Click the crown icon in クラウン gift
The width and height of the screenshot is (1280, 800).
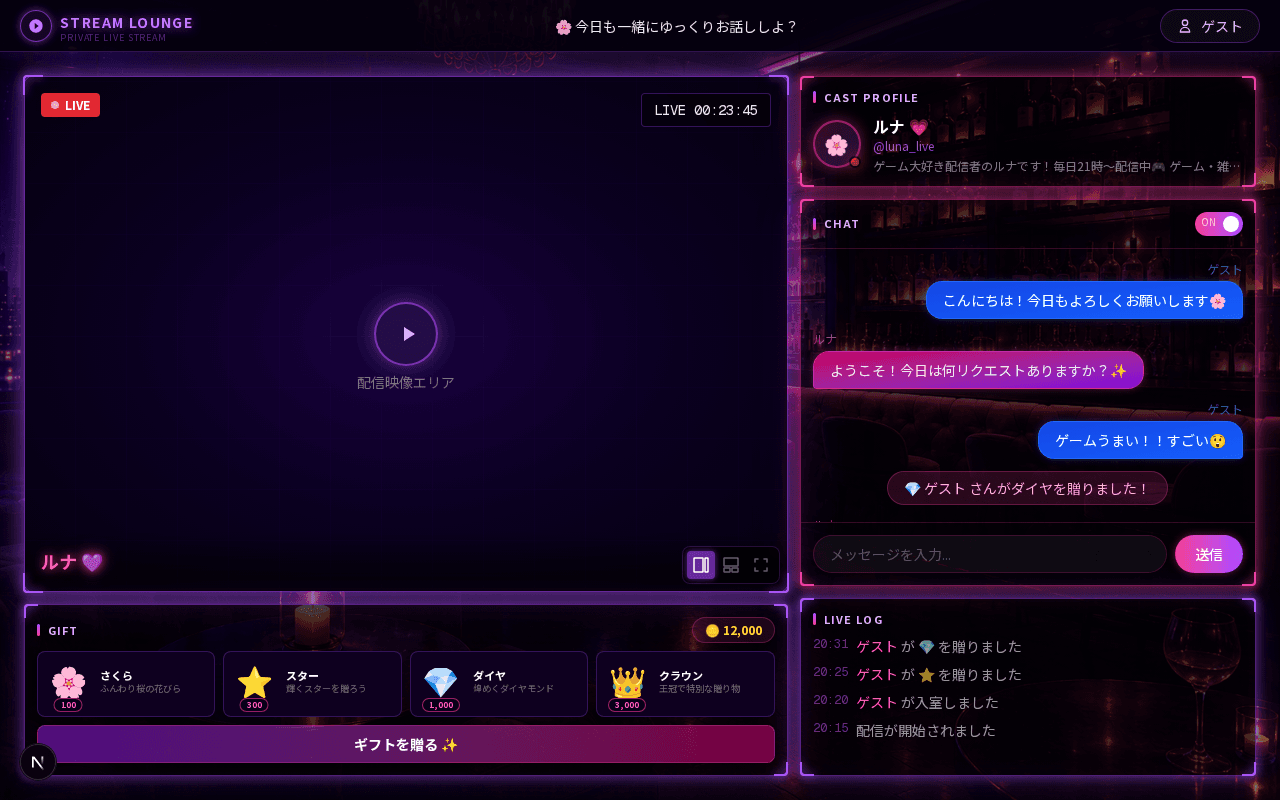click(627, 682)
